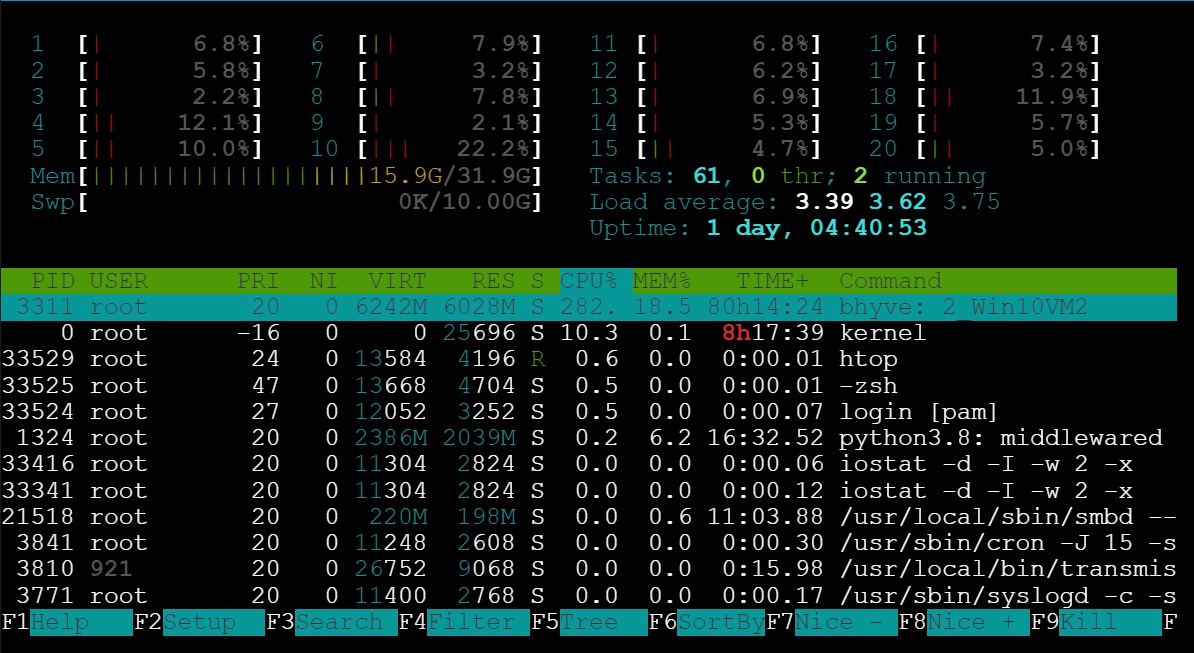The width and height of the screenshot is (1194, 653).
Task: Open the F6 SortBy menu
Action: coord(707,623)
